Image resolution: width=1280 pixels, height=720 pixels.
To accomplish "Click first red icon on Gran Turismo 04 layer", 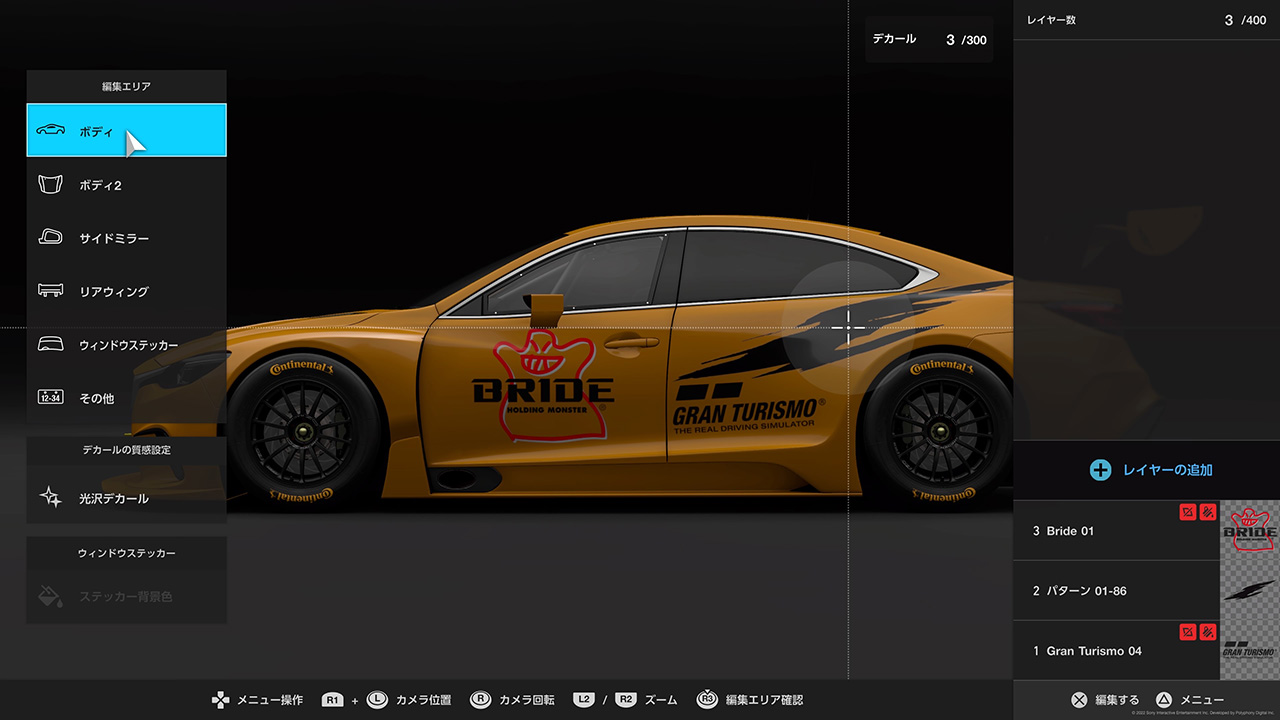I will 1188,632.
